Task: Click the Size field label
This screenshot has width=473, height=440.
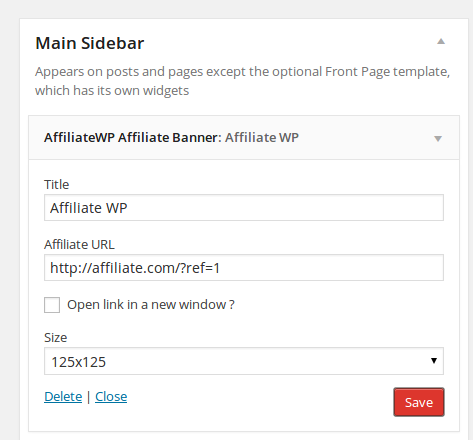Action: pyautogui.click(x=56, y=338)
